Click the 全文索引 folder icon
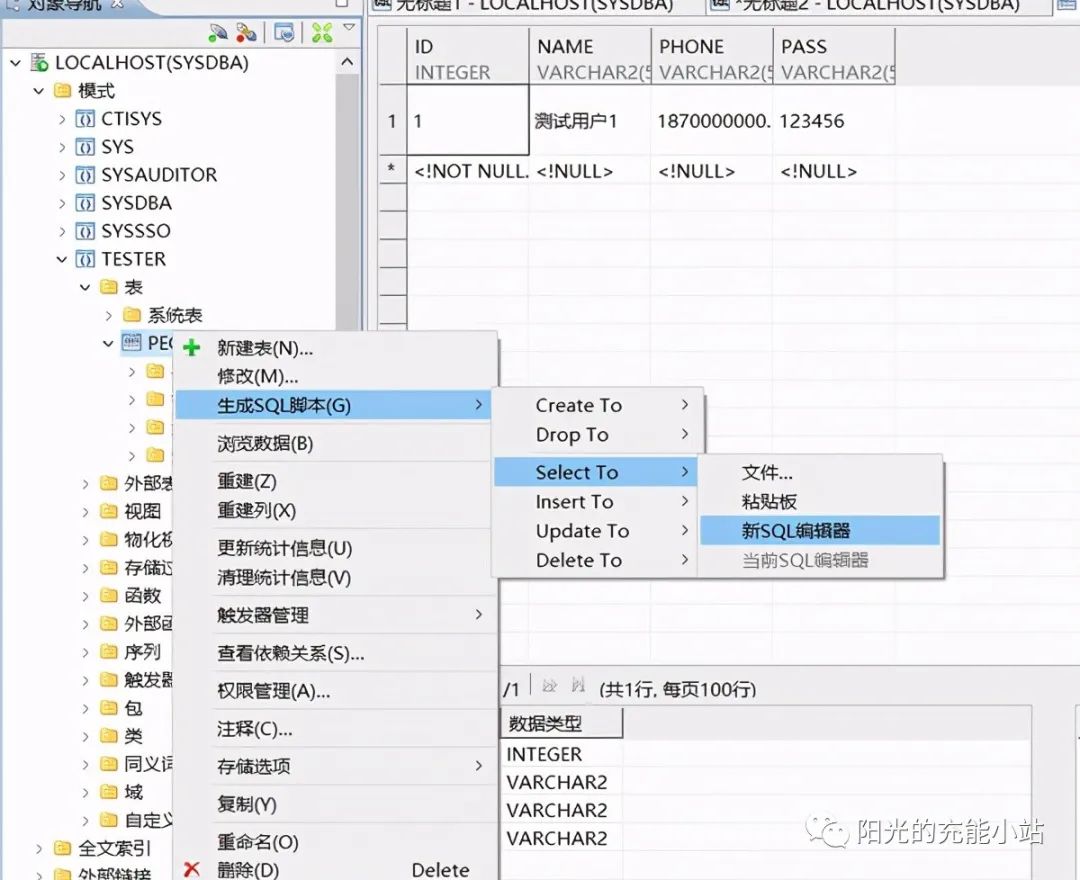This screenshot has height=880, width=1080. click(x=63, y=848)
